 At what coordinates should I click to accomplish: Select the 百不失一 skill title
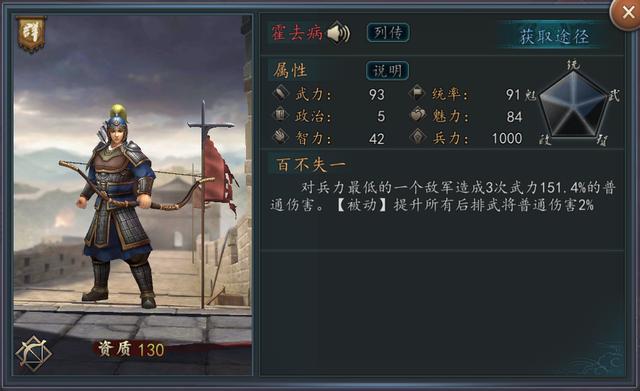point(311,165)
